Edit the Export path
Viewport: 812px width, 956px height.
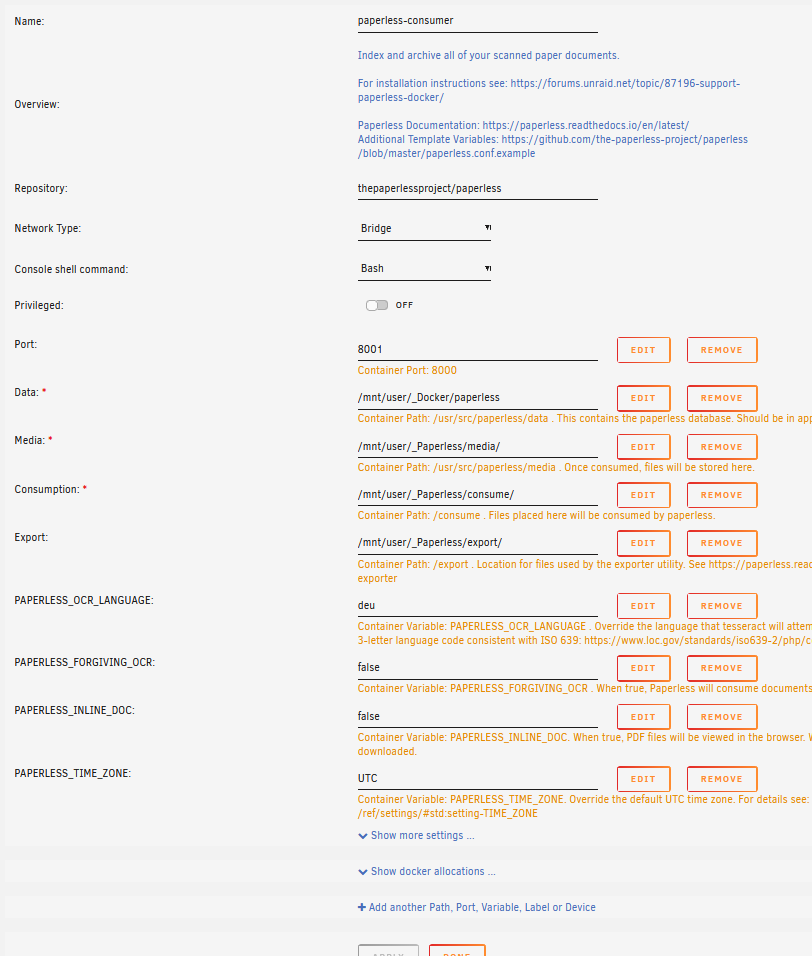click(643, 543)
